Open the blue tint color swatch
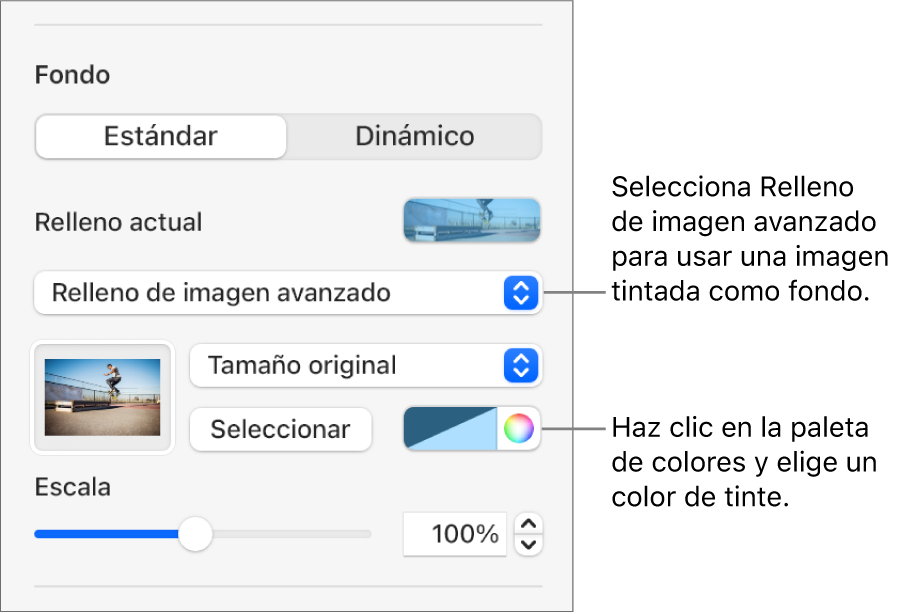Image resolution: width=902 pixels, height=614 pixels. pyautogui.click(x=450, y=429)
